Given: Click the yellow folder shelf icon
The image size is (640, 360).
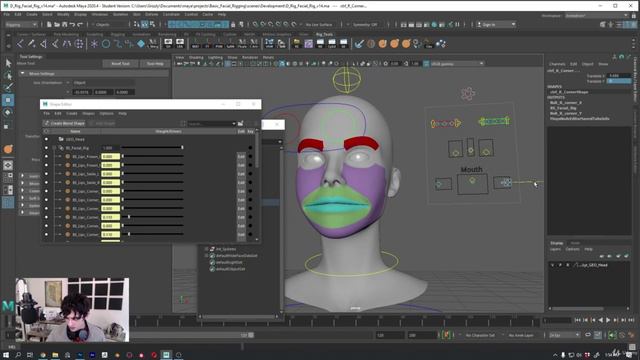Looking at the screenshot, I should point(297,44).
